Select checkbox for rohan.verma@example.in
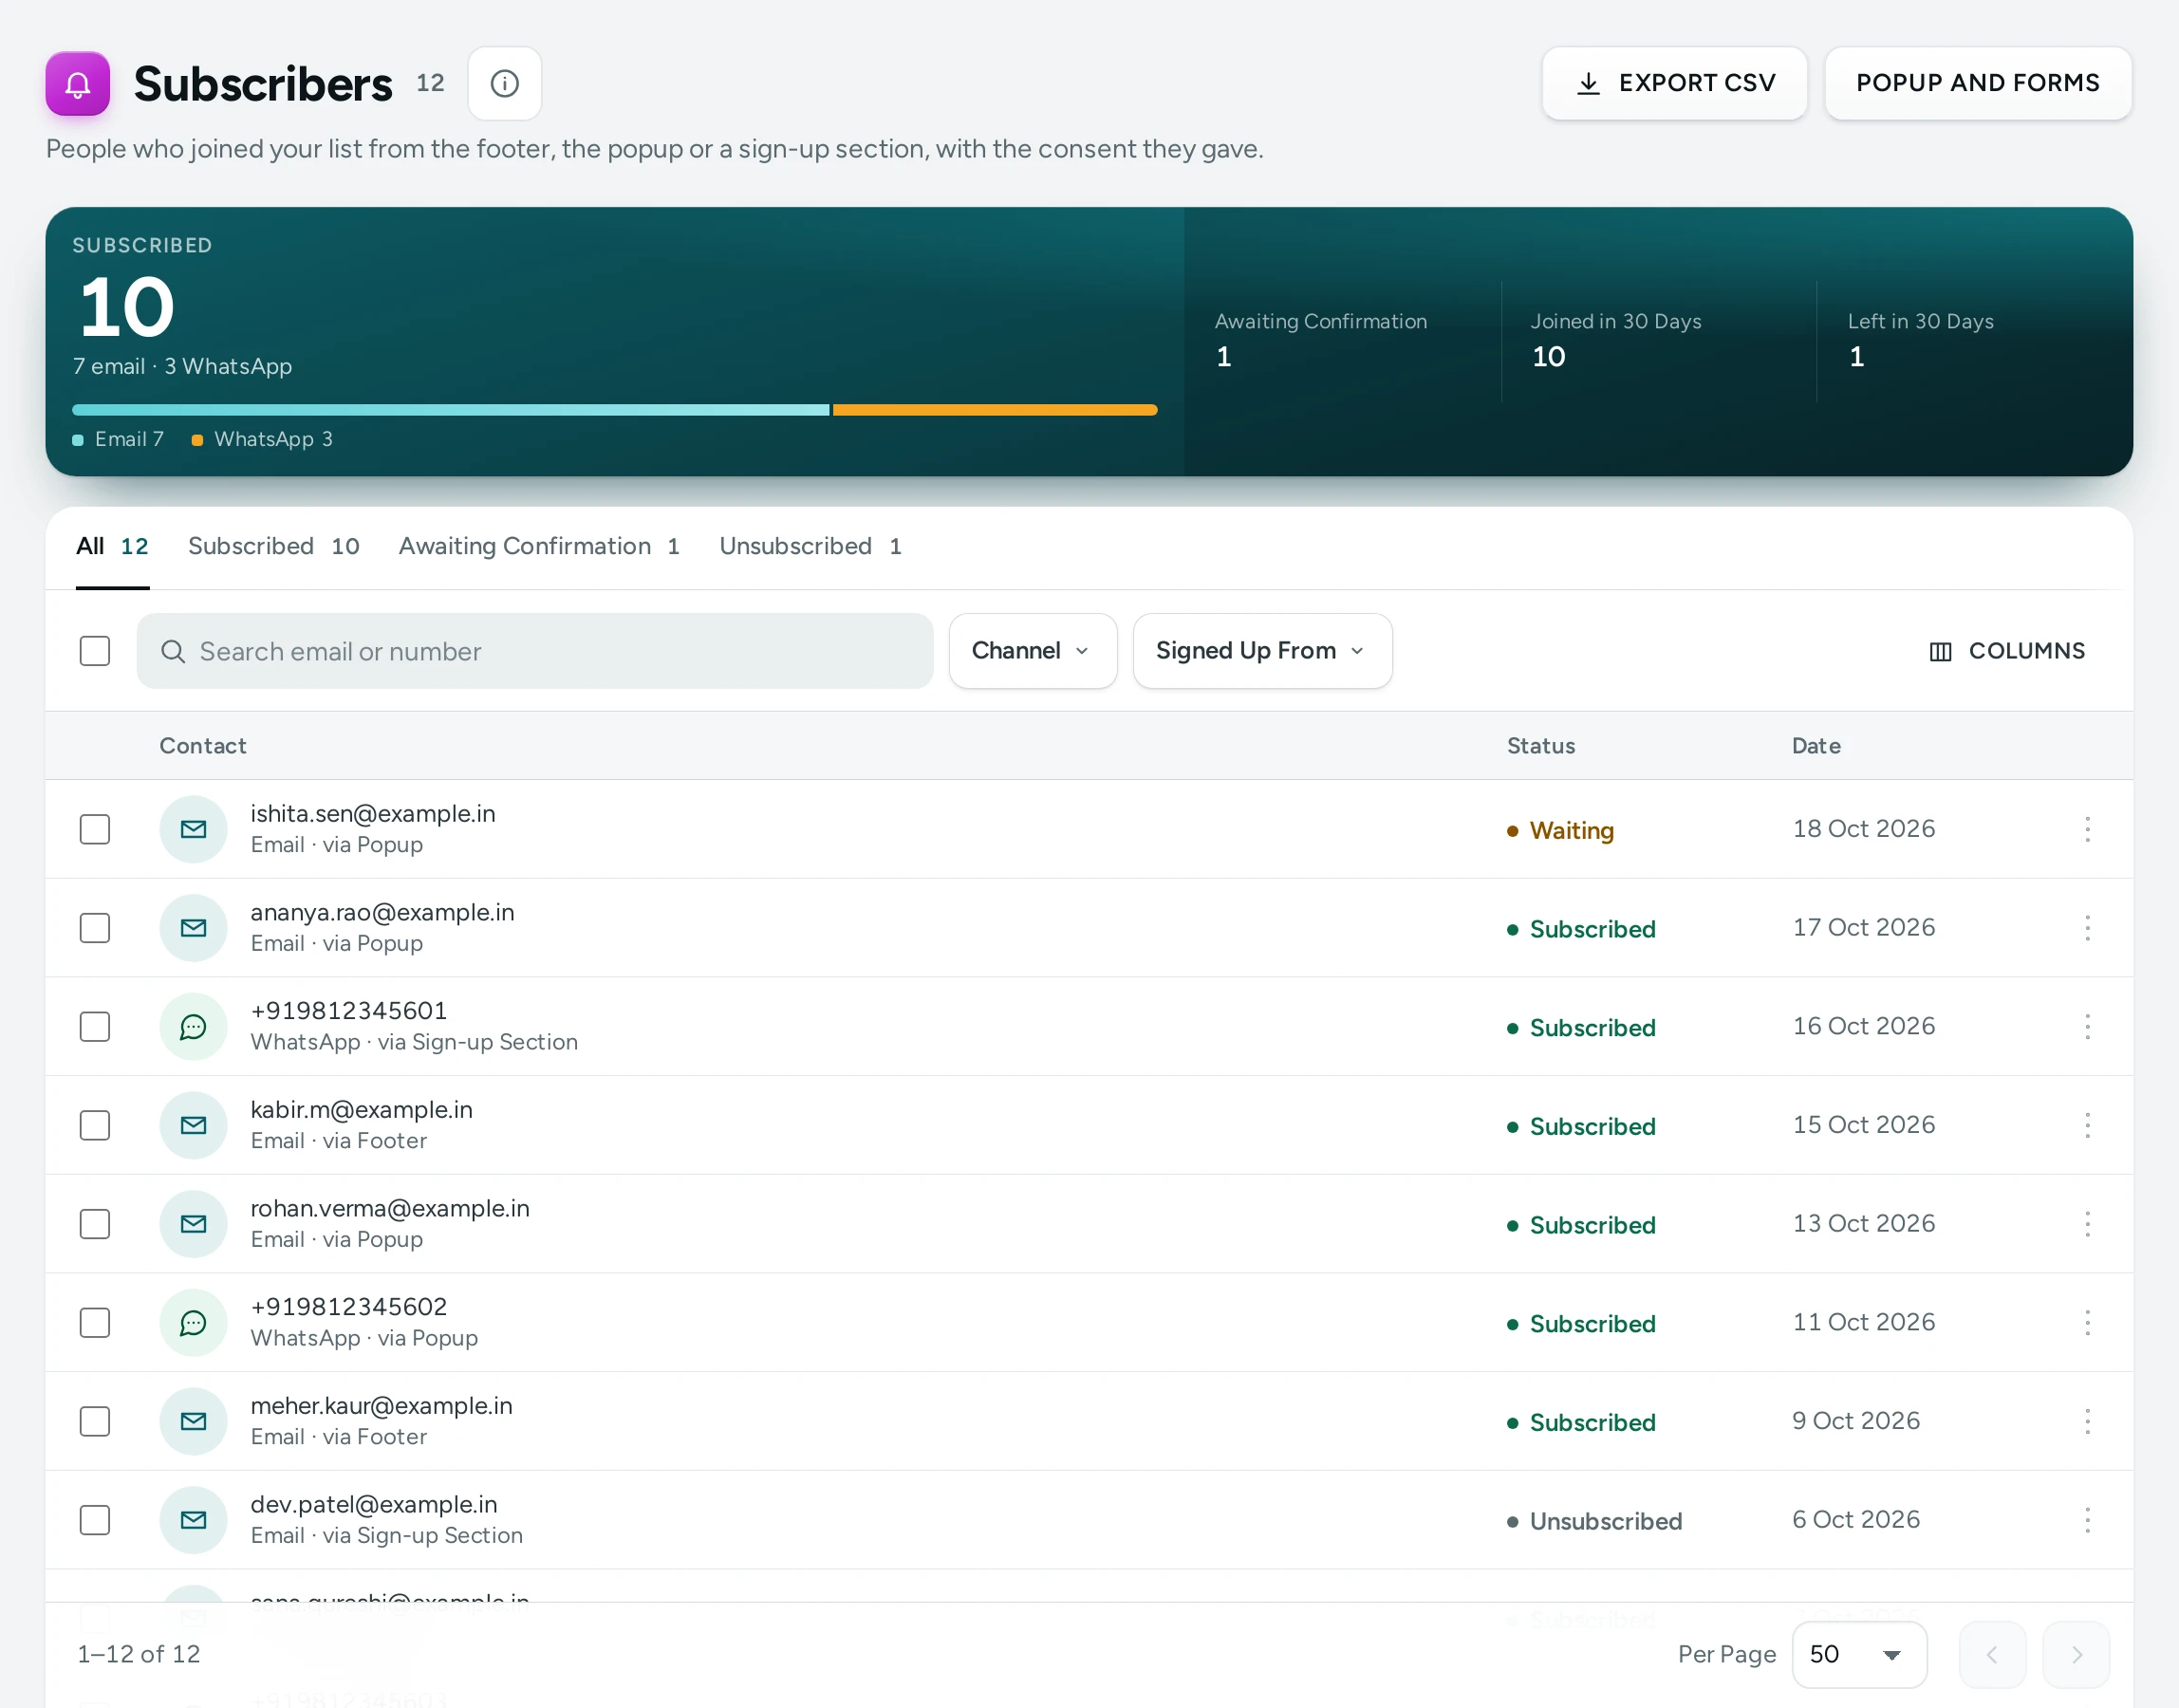This screenshot has width=2179, height=1708. pos(95,1224)
